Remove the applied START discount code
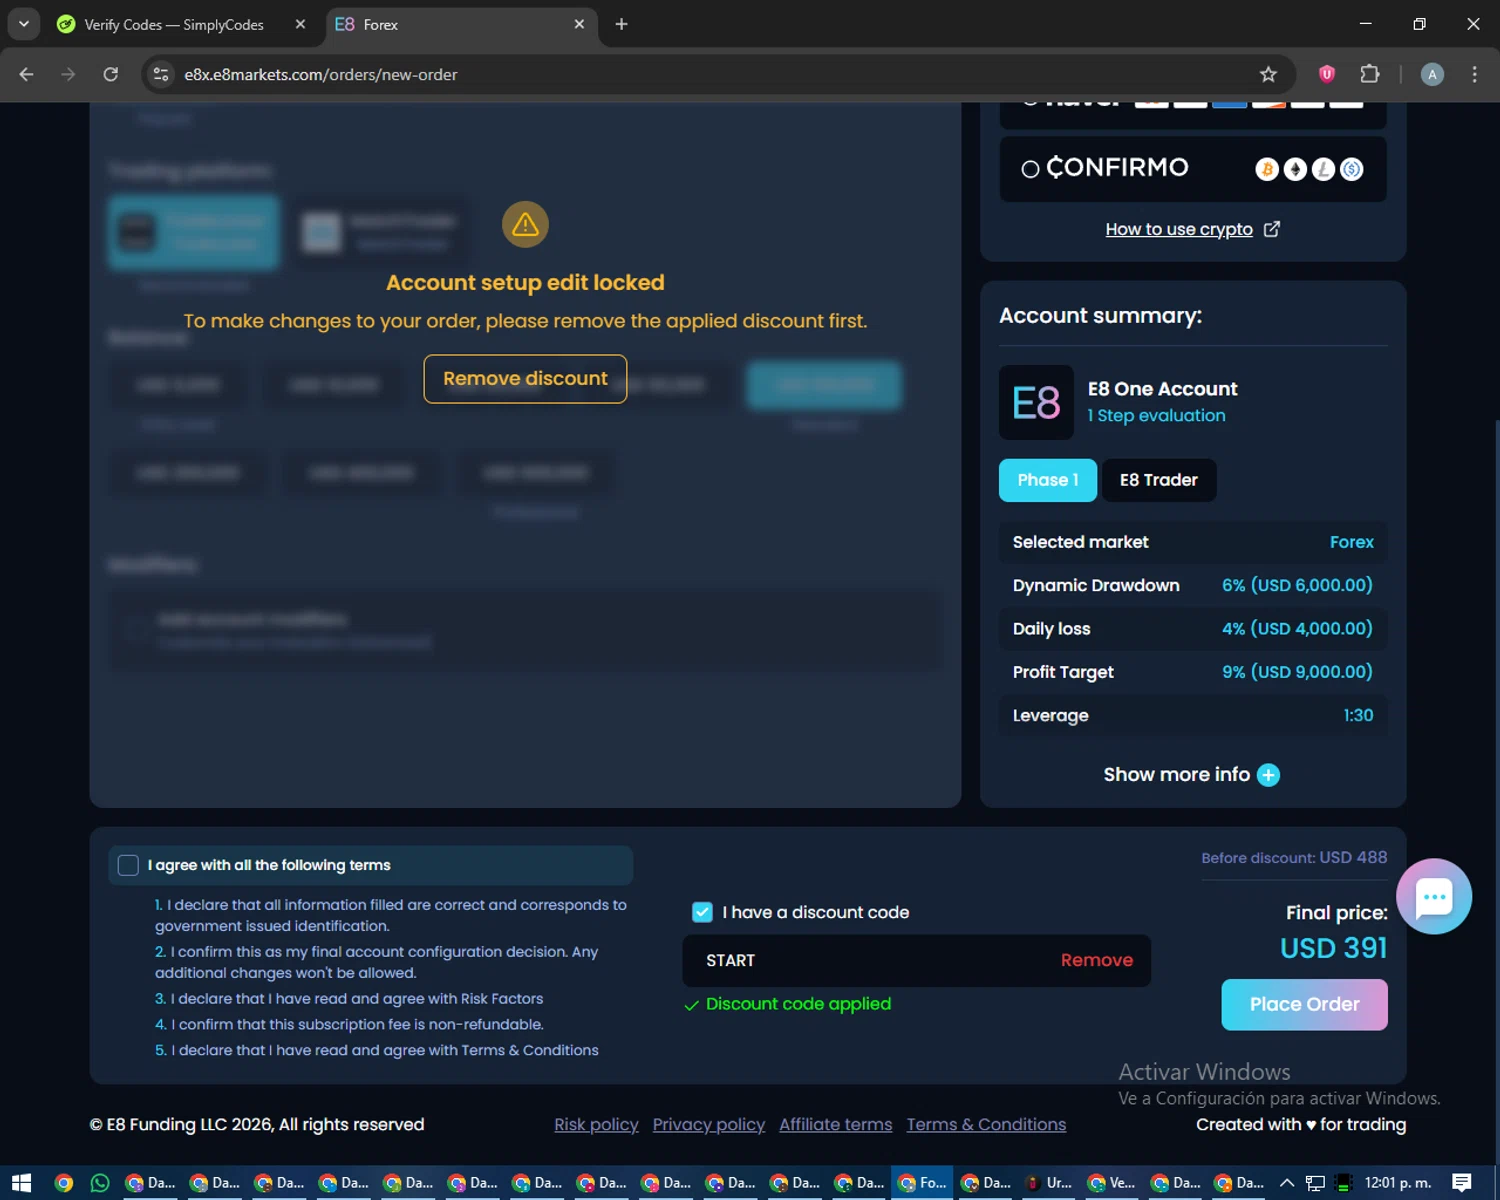This screenshot has height=1200, width=1500. click(1097, 960)
